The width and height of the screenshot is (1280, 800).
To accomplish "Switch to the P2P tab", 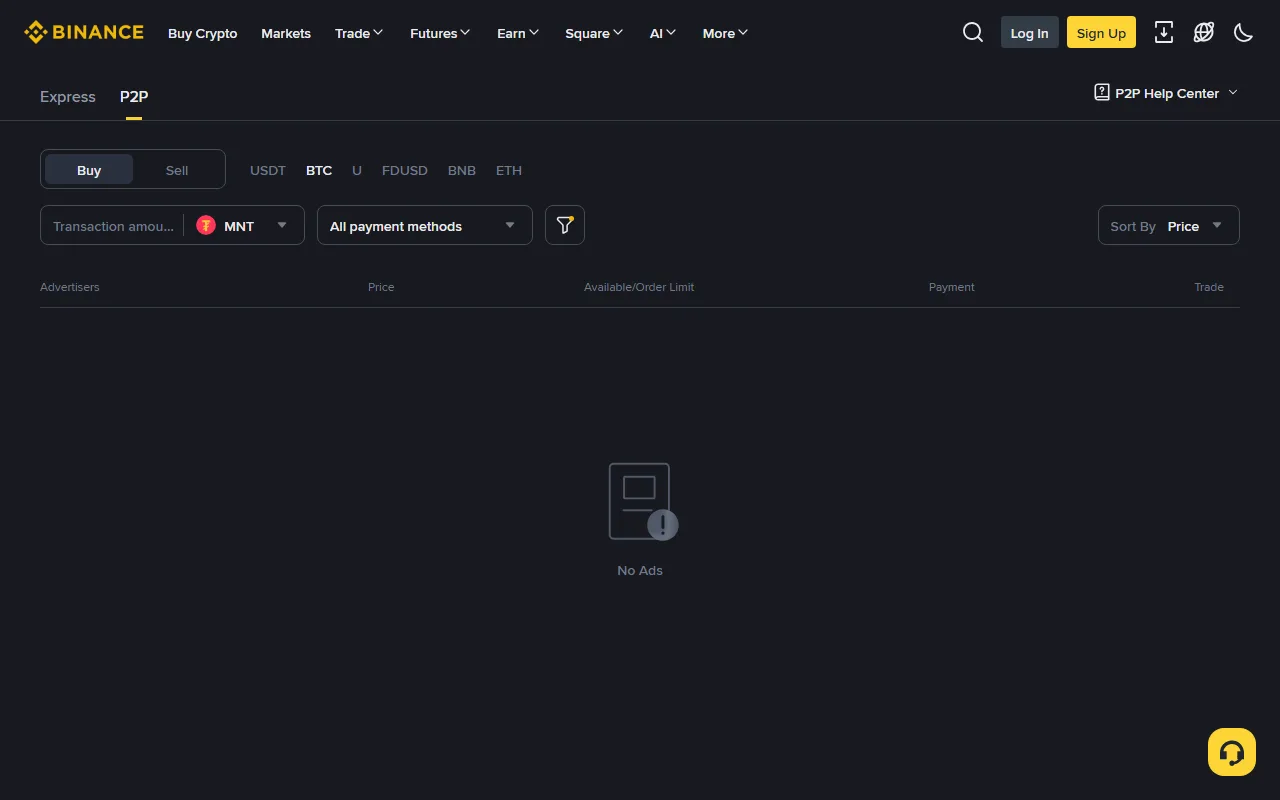I will click(x=134, y=97).
